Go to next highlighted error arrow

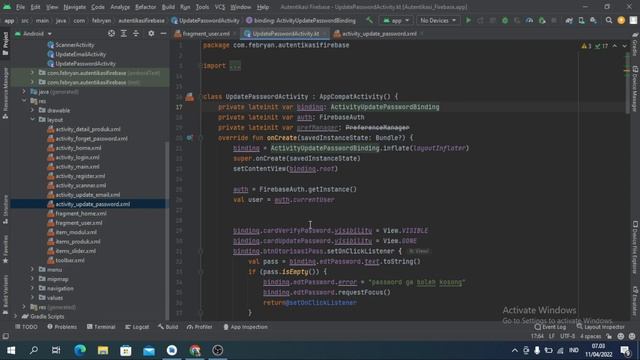[x=624, y=46]
